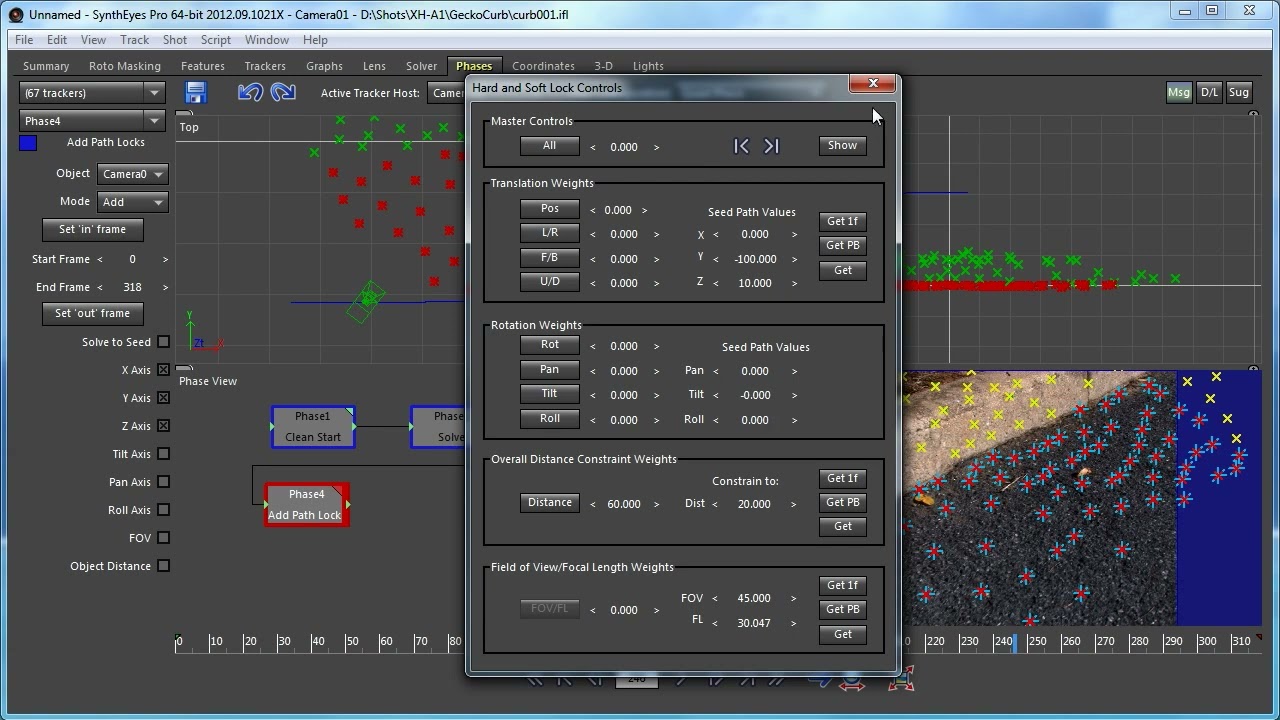The image size is (1280, 720).
Task: Toggle the Sug button
Action: point(1239,93)
